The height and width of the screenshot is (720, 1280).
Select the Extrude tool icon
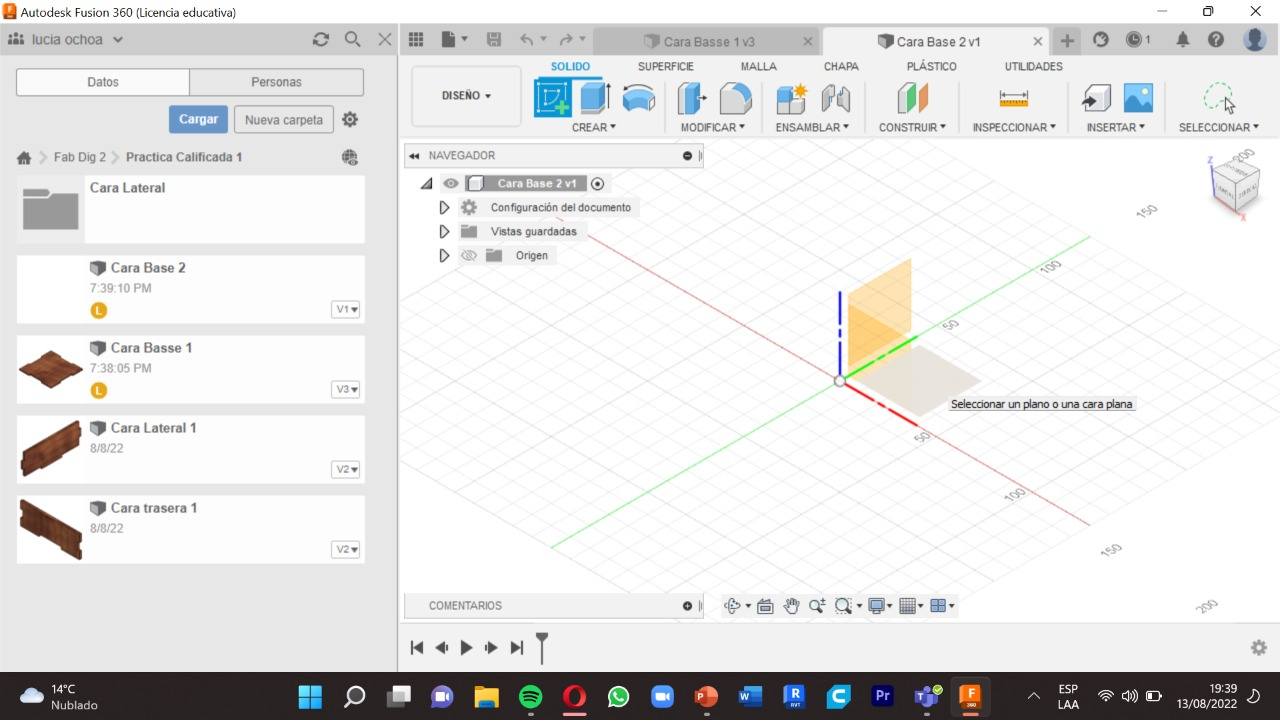coord(596,98)
